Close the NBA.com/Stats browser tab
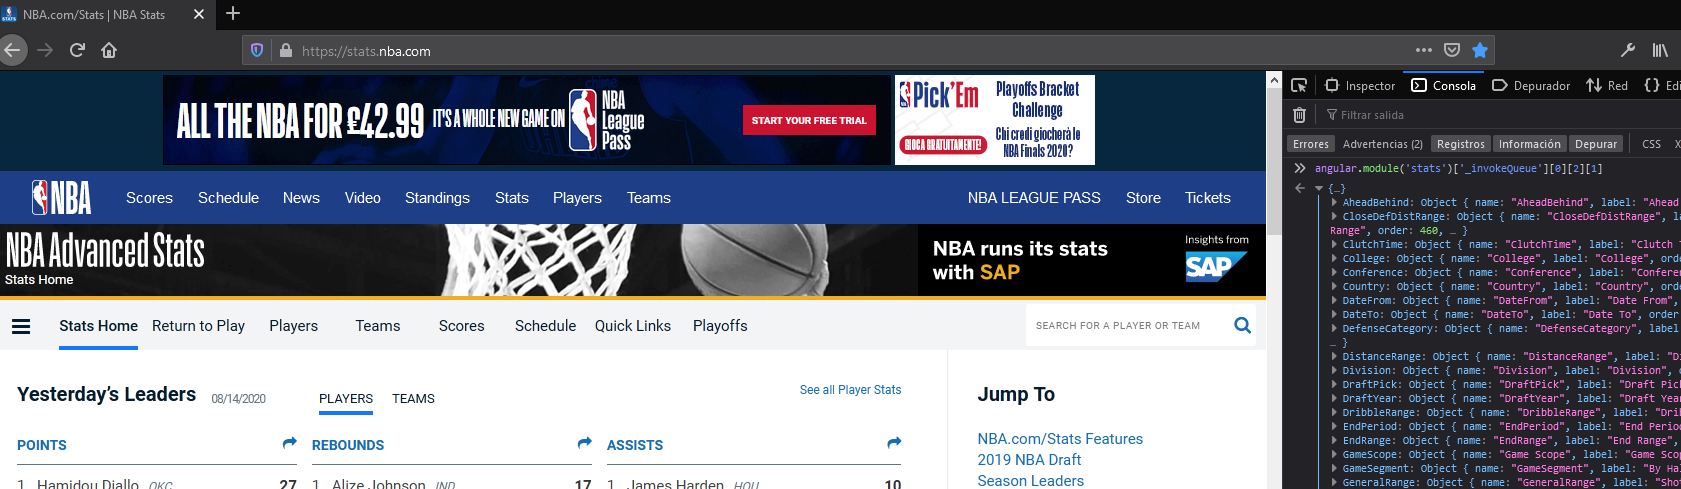Image resolution: width=1681 pixels, height=489 pixels. pyautogui.click(x=198, y=14)
